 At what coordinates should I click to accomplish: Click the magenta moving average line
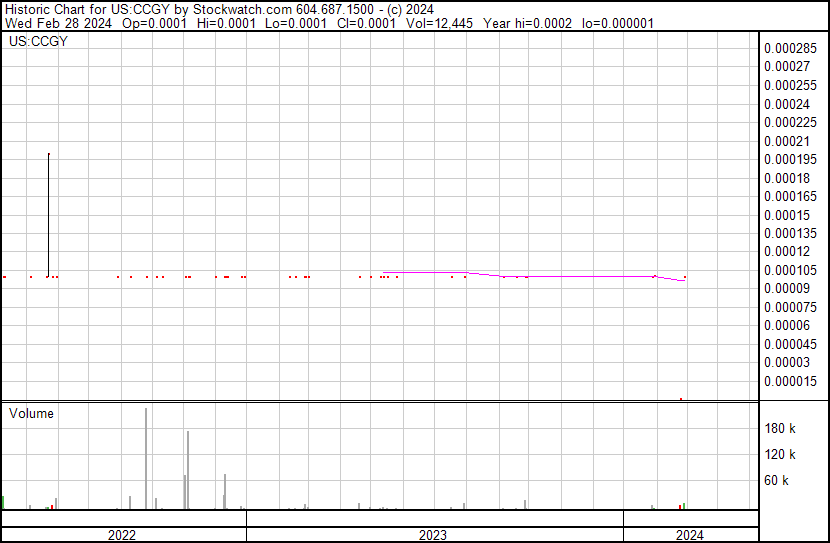point(560,276)
